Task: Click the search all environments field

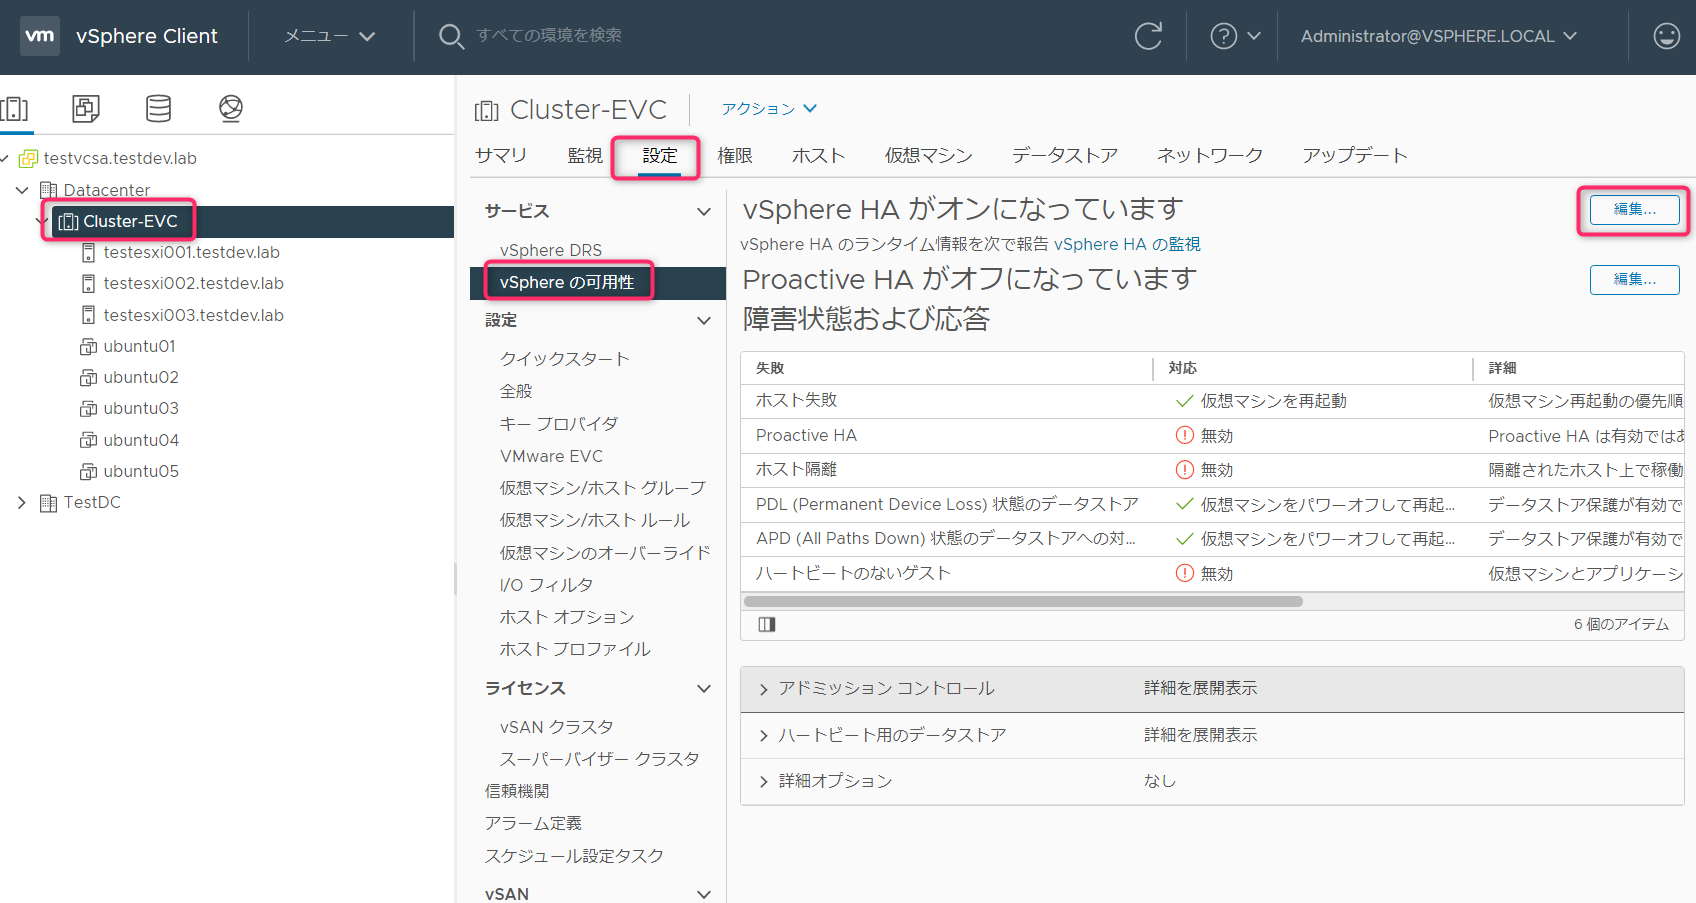Action: coord(549,36)
